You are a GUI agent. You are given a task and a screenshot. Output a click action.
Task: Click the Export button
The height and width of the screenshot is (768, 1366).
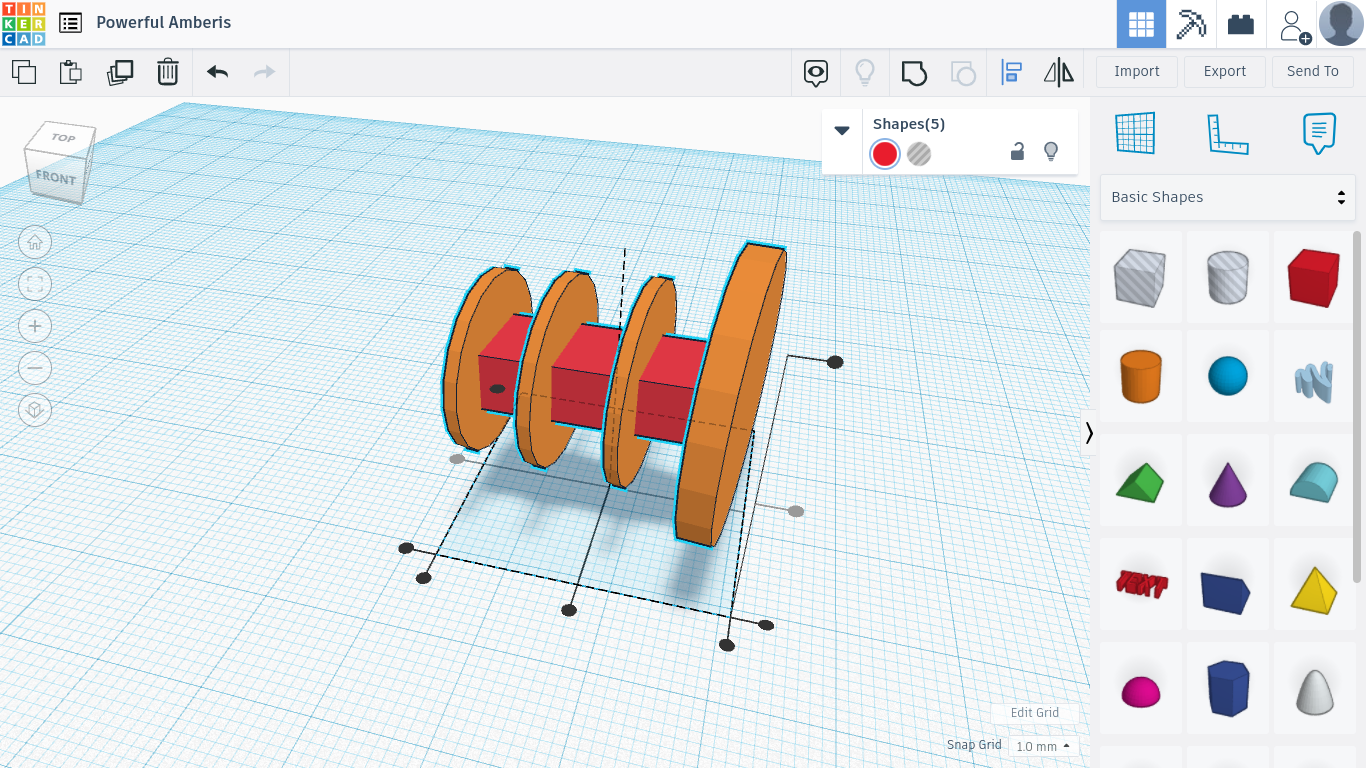point(1225,71)
